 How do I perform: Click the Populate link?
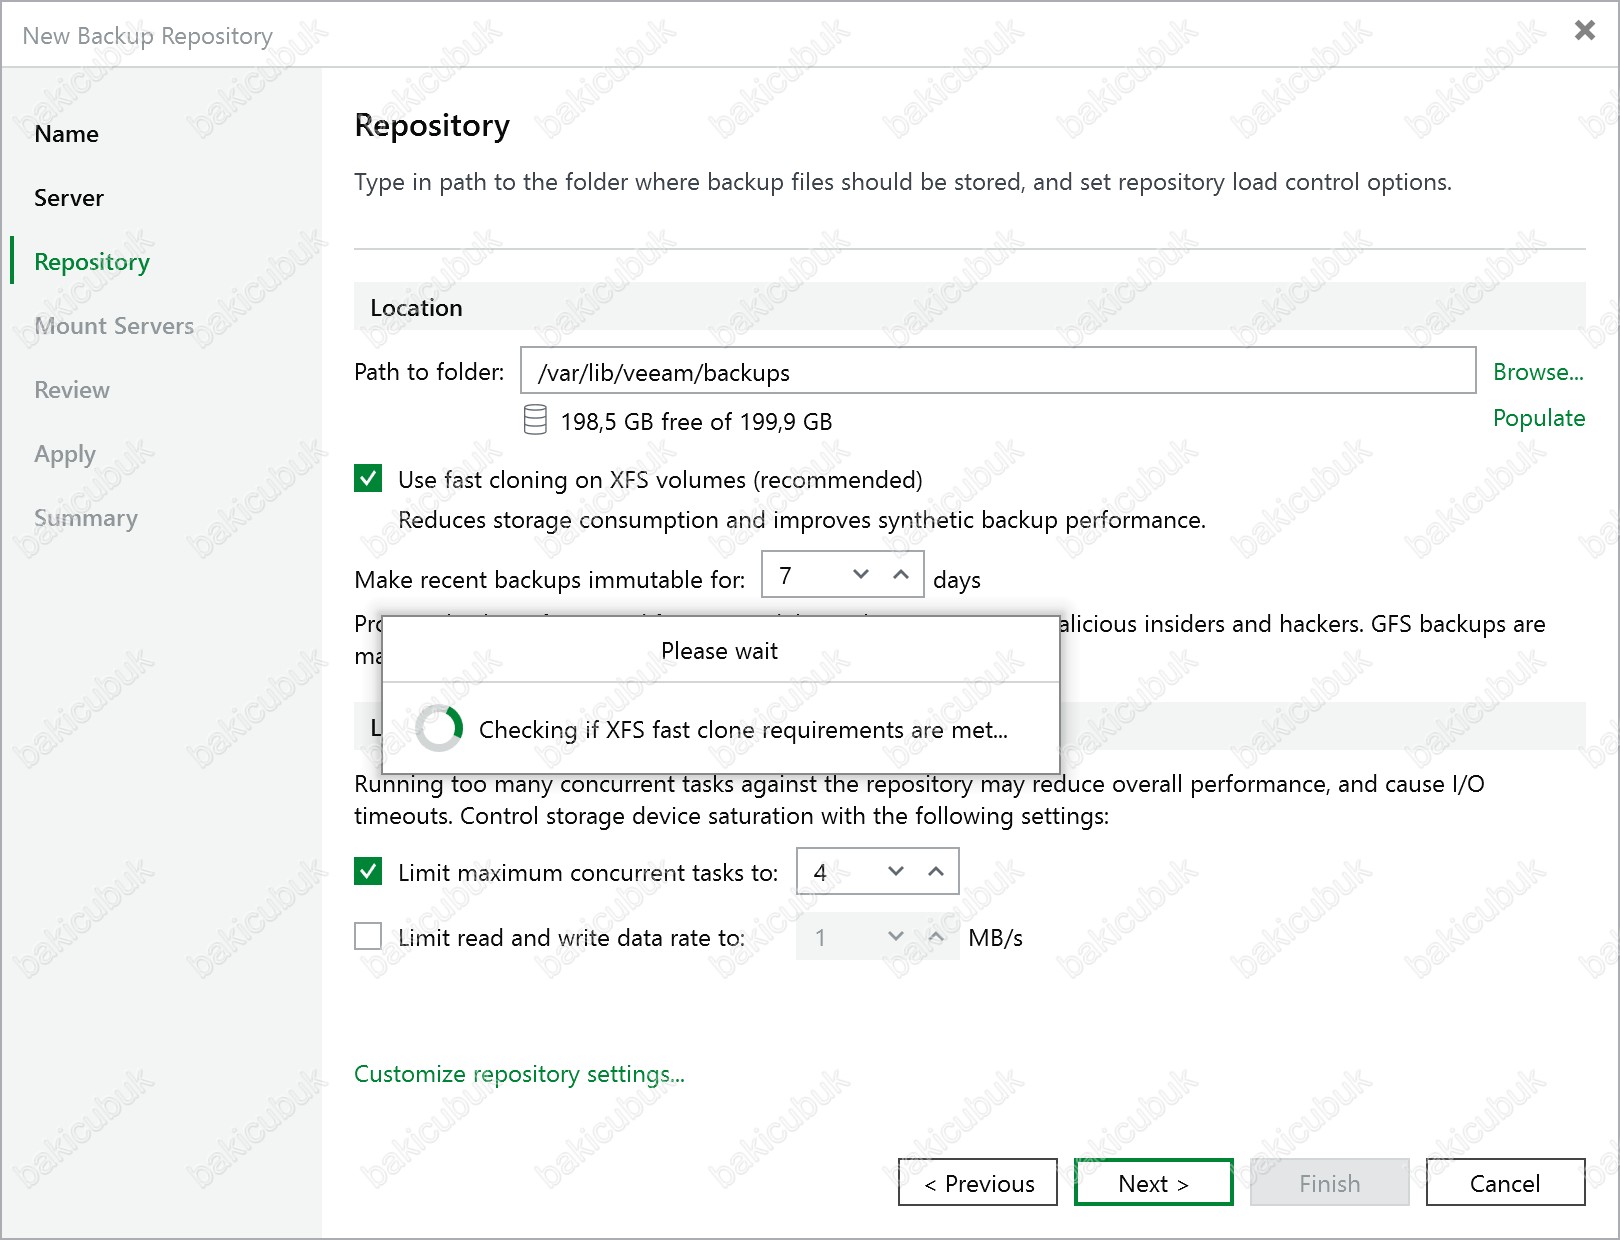[1538, 418]
